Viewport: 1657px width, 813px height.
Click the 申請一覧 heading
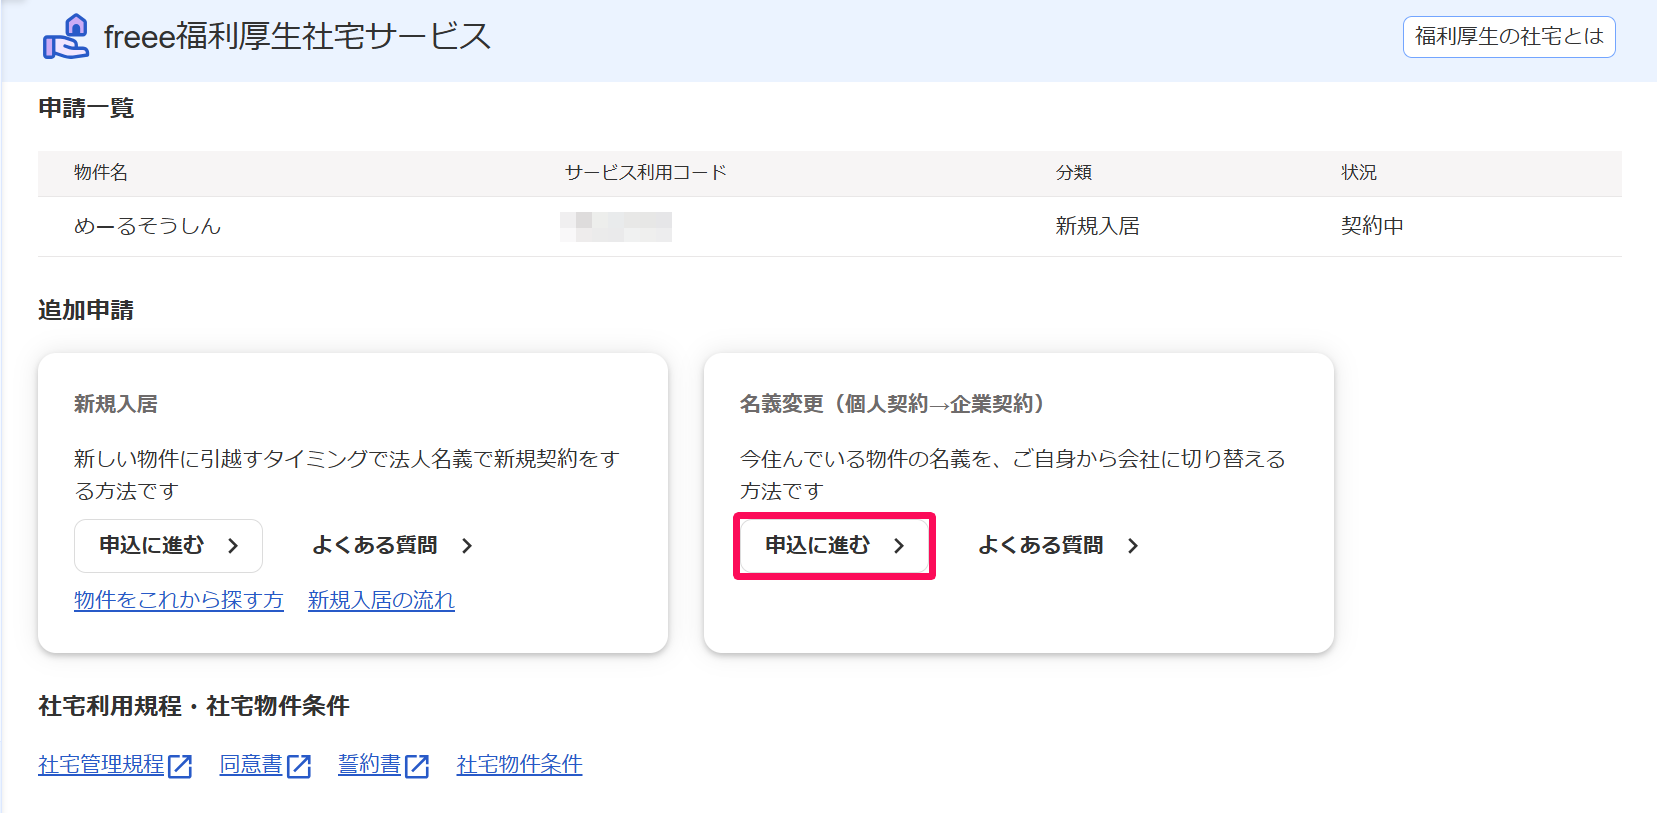coord(86,108)
